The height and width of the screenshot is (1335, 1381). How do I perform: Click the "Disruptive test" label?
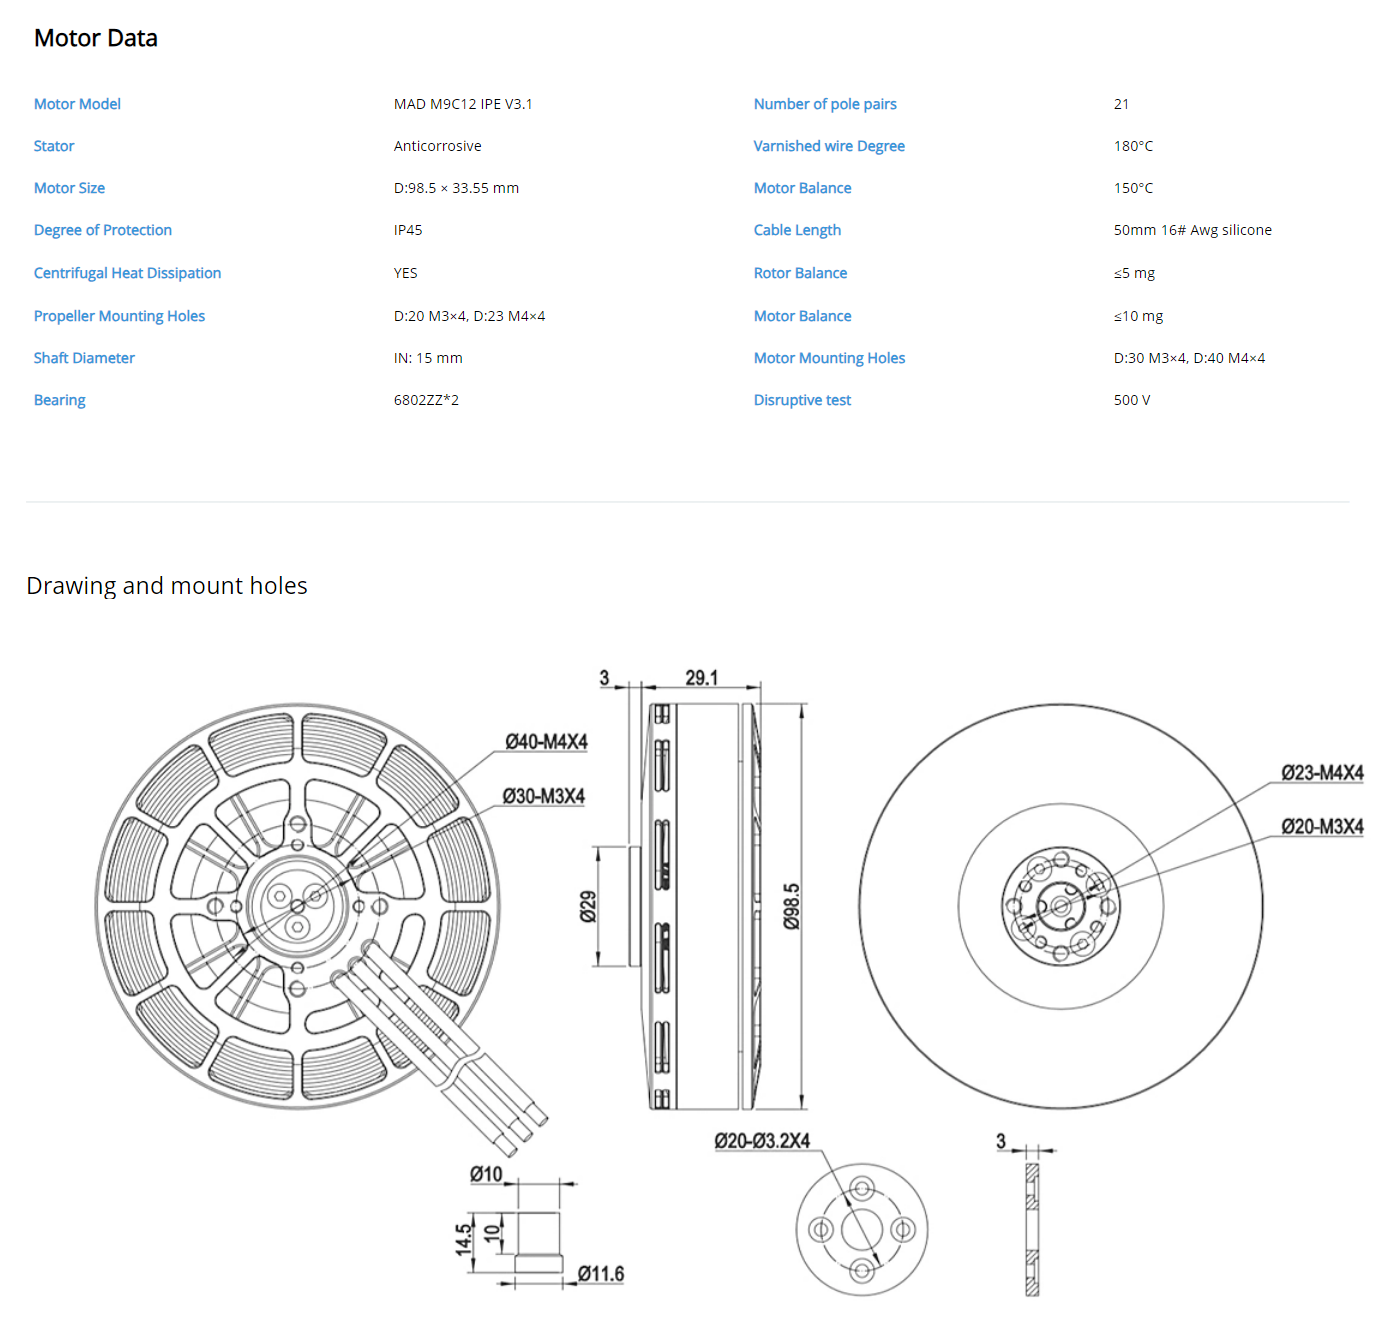coord(802,400)
